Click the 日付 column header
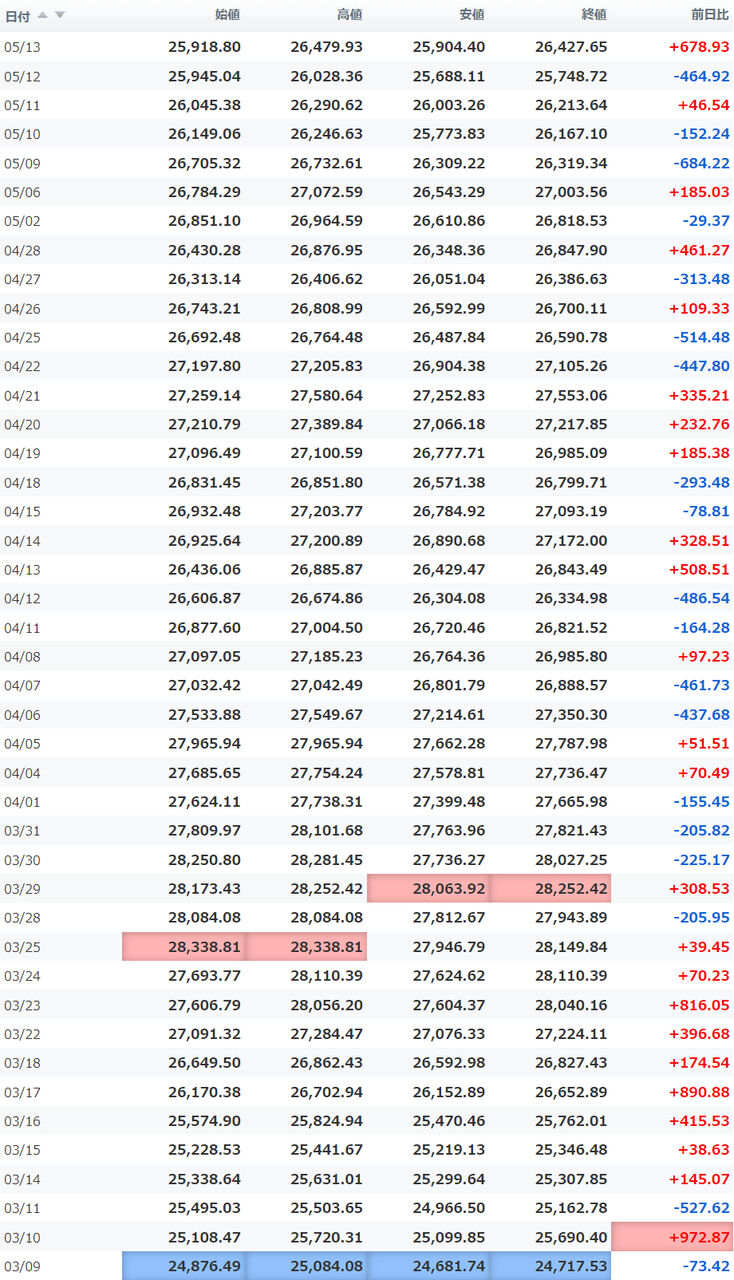734x1280 pixels. pos(17,16)
